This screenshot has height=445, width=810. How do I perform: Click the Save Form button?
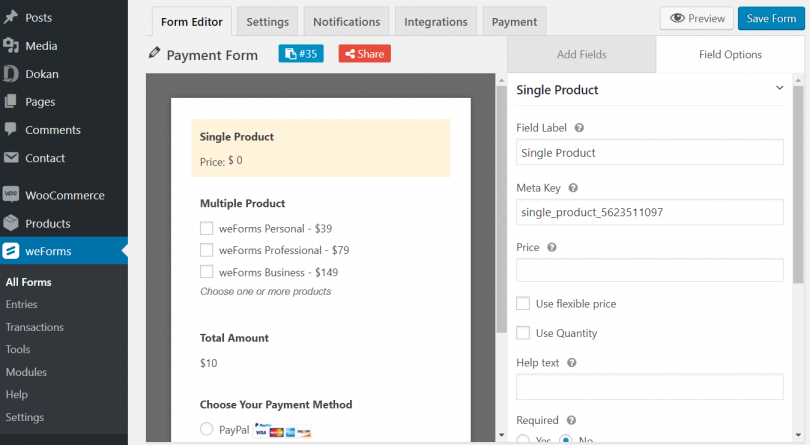pyautogui.click(x=771, y=19)
